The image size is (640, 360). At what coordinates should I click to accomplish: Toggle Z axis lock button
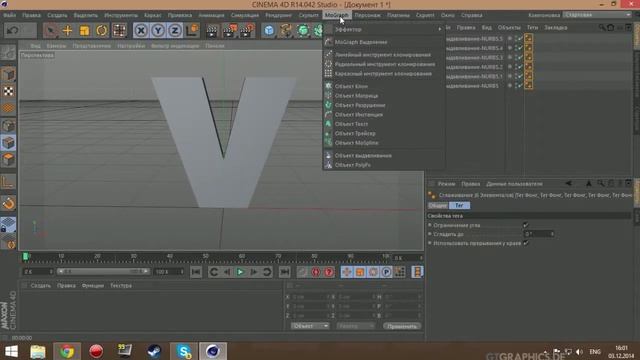click(175, 31)
